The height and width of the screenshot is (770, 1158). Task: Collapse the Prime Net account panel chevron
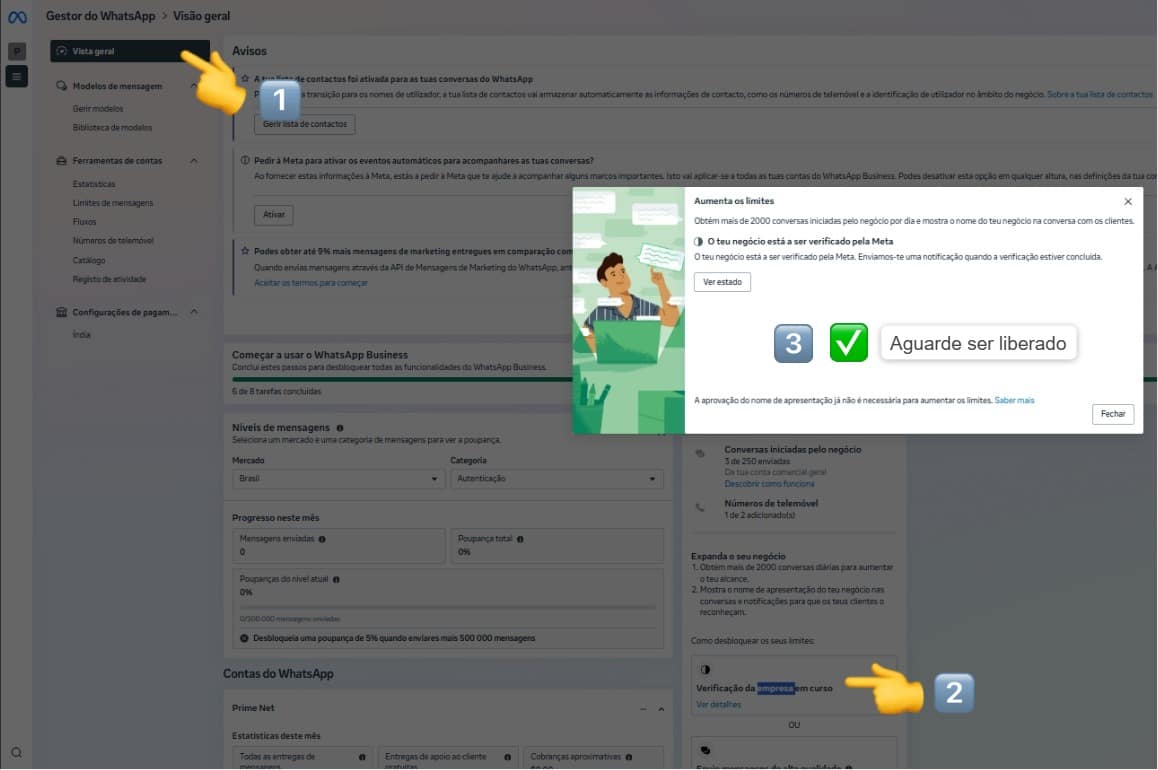tap(661, 709)
